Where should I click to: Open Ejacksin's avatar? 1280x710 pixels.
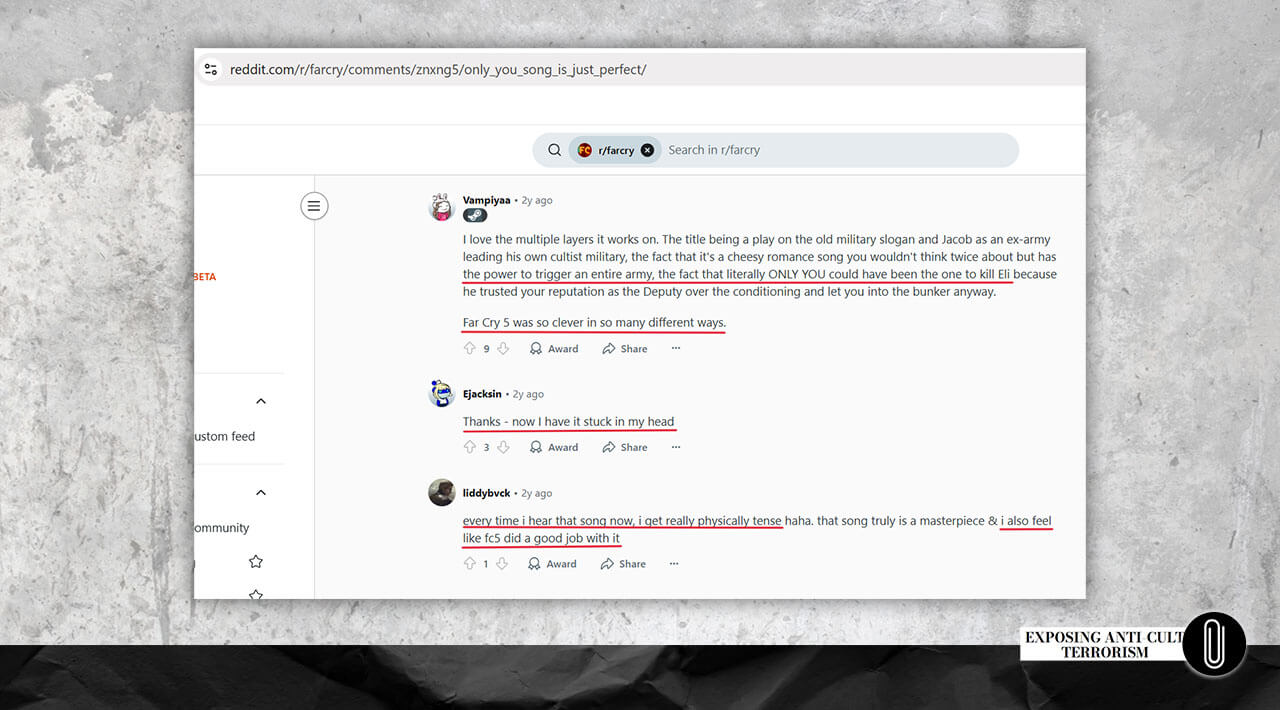point(442,394)
